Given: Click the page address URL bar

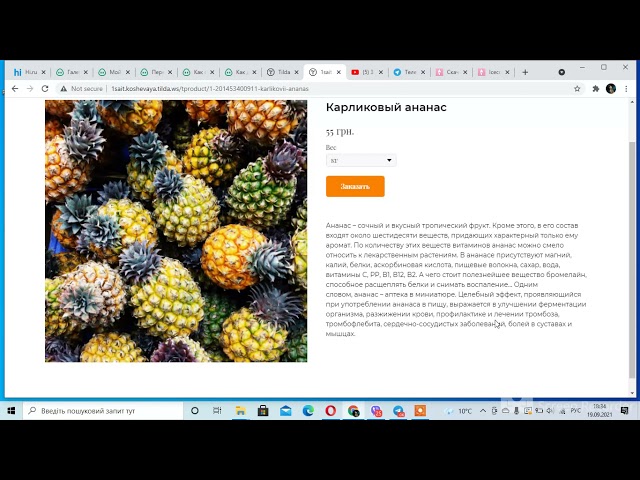Looking at the screenshot, I should tap(318, 89).
